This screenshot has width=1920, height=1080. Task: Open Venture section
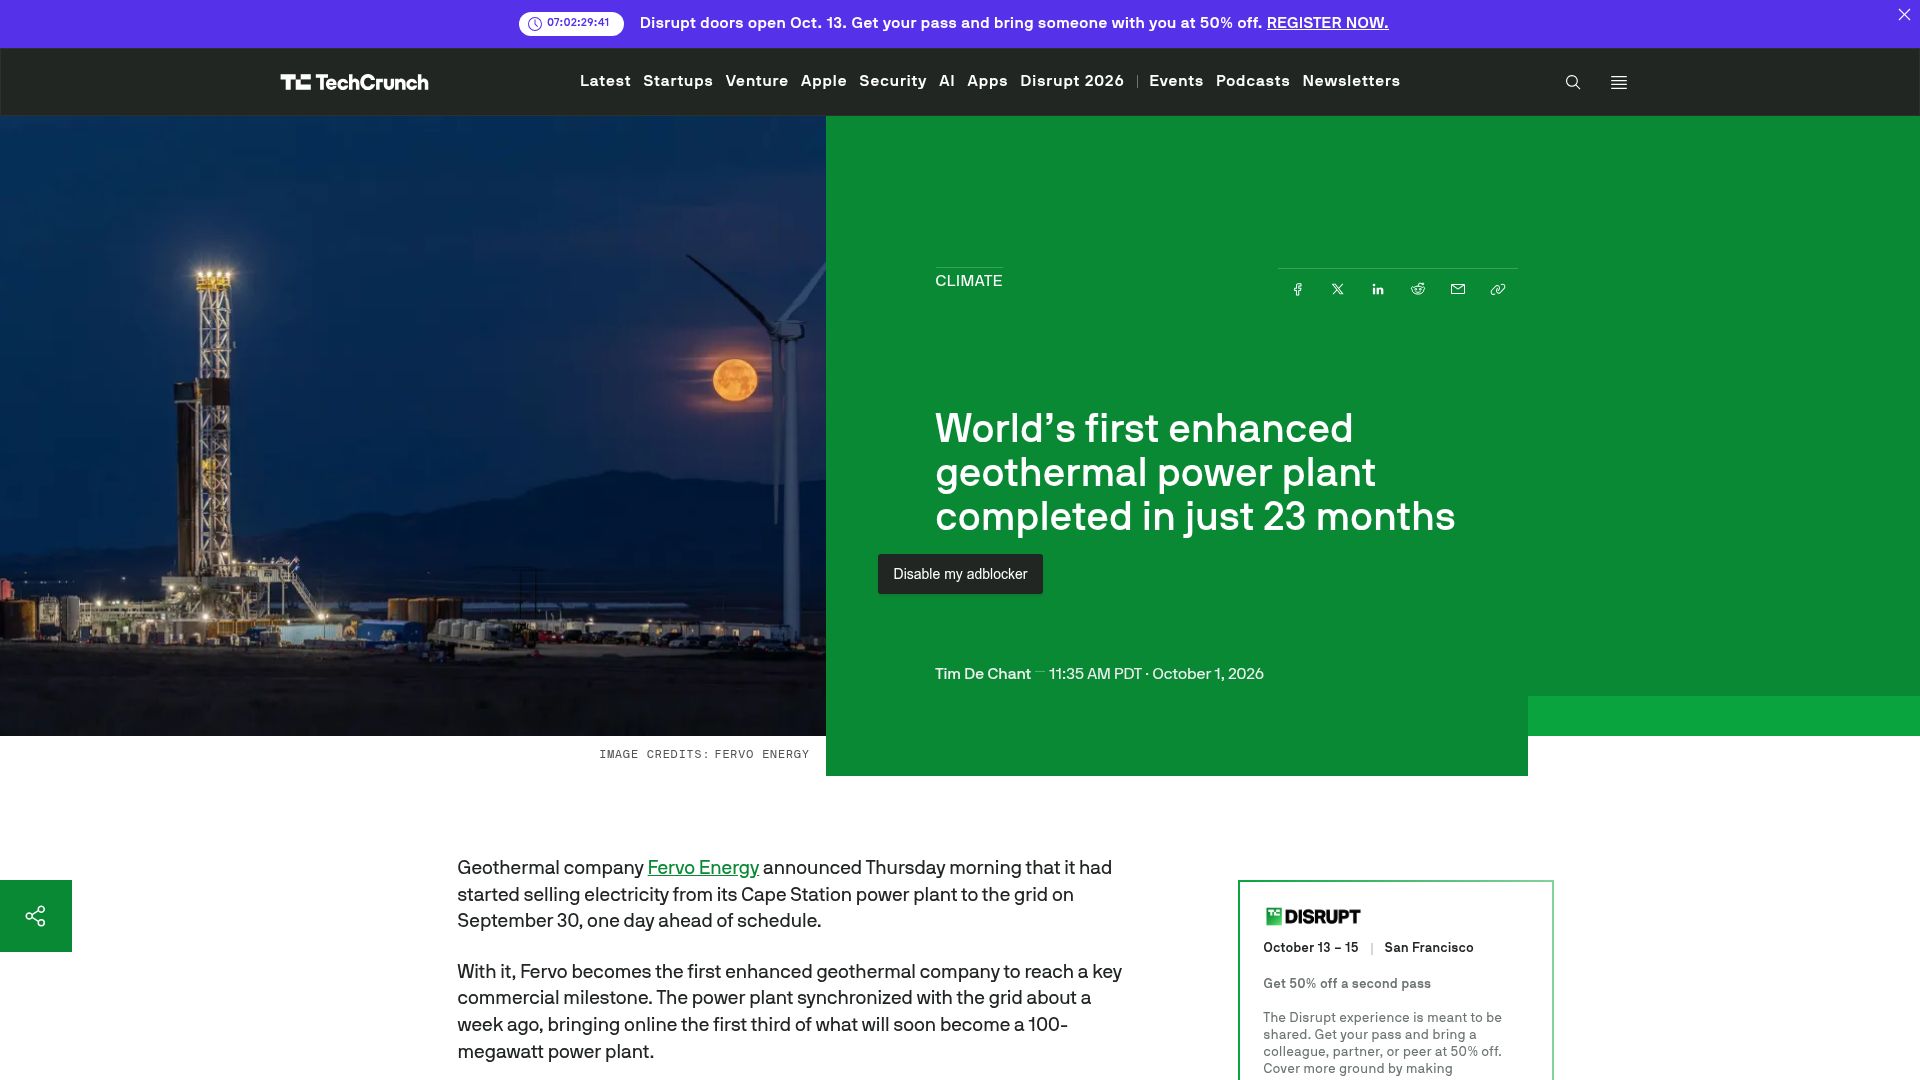[757, 81]
